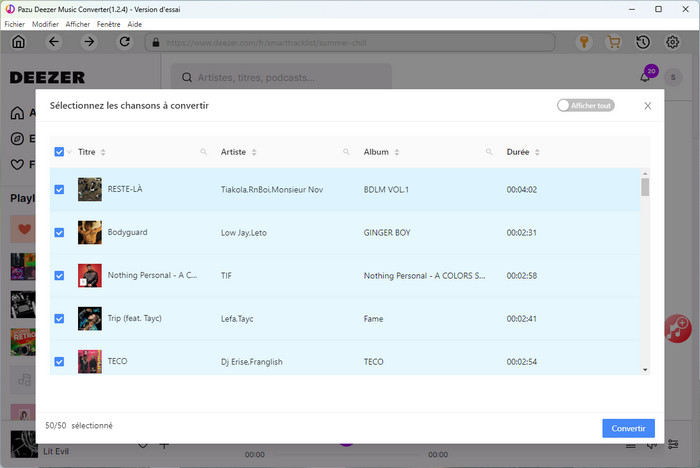Uncheck the Bodyguard song checkbox
The image size is (700, 468).
click(59, 232)
